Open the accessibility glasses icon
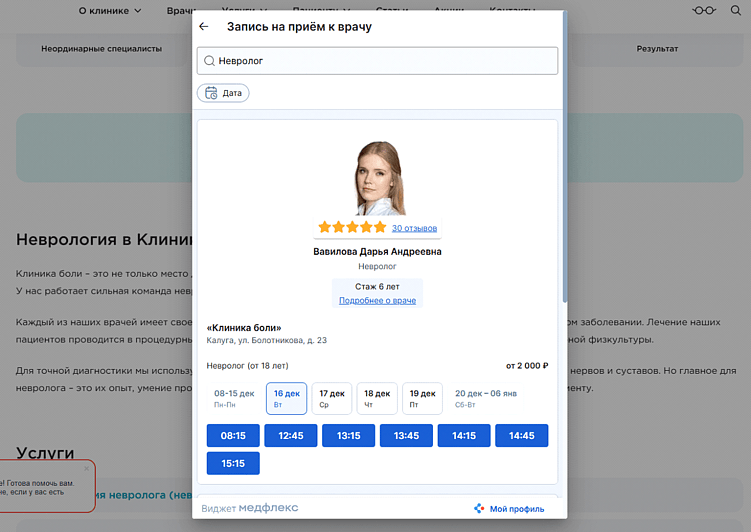The width and height of the screenshot is (751, 532). tap(704, 10)
